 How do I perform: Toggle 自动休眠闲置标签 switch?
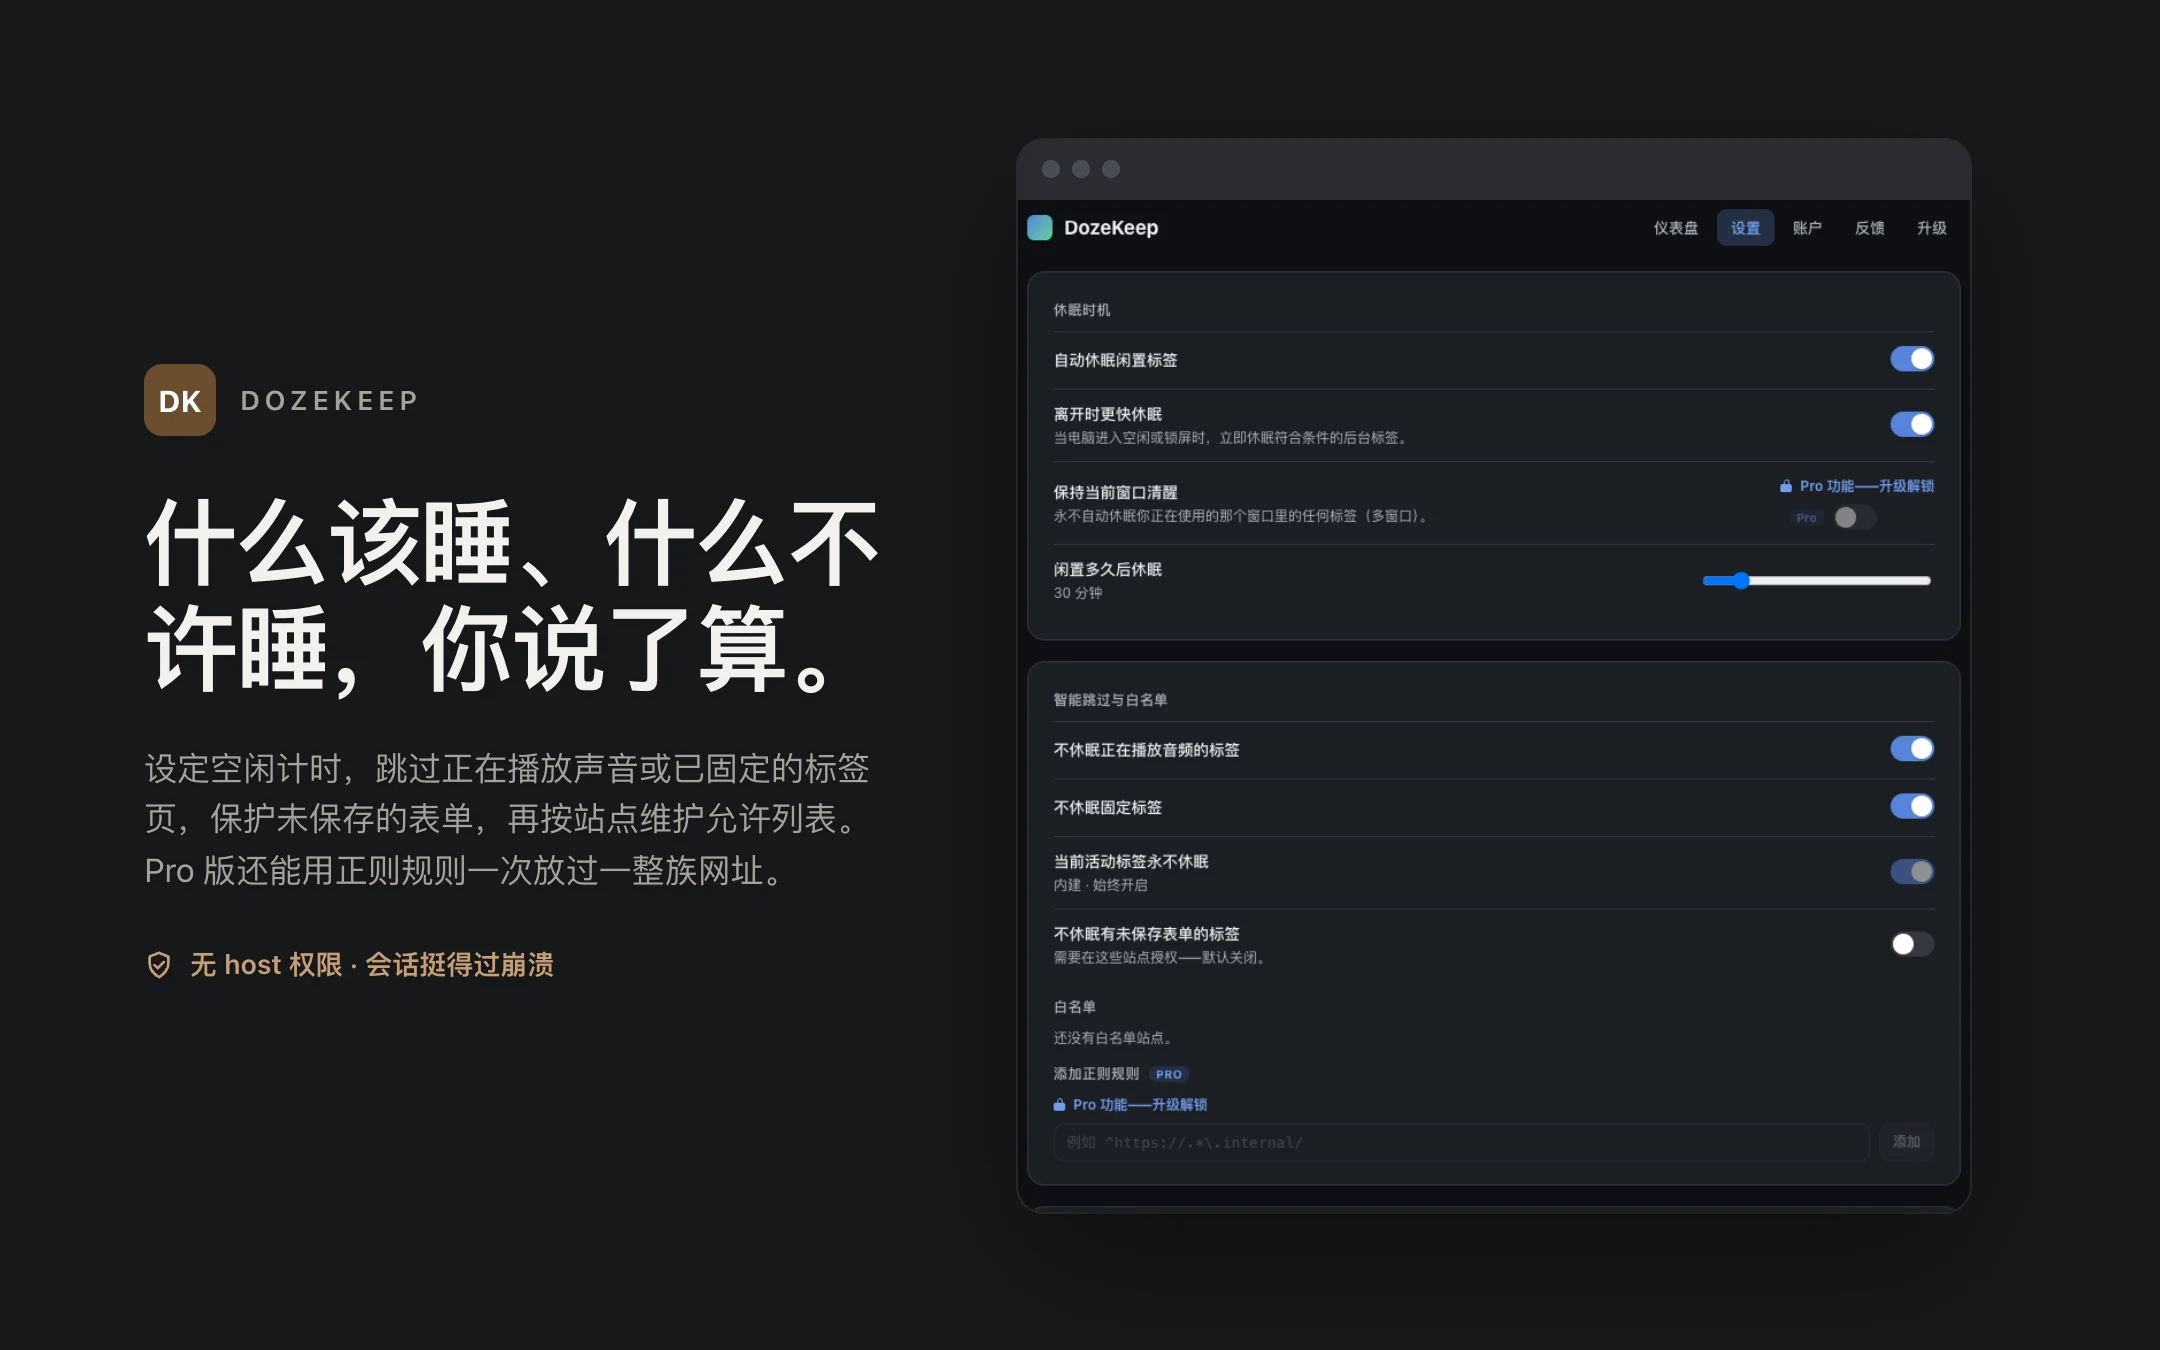point(1912,359)
